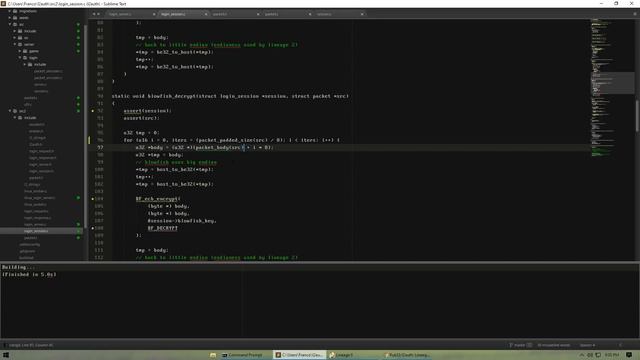Expand the assets folder arrow
Screen dimensions: 640x360
[10, 18]
